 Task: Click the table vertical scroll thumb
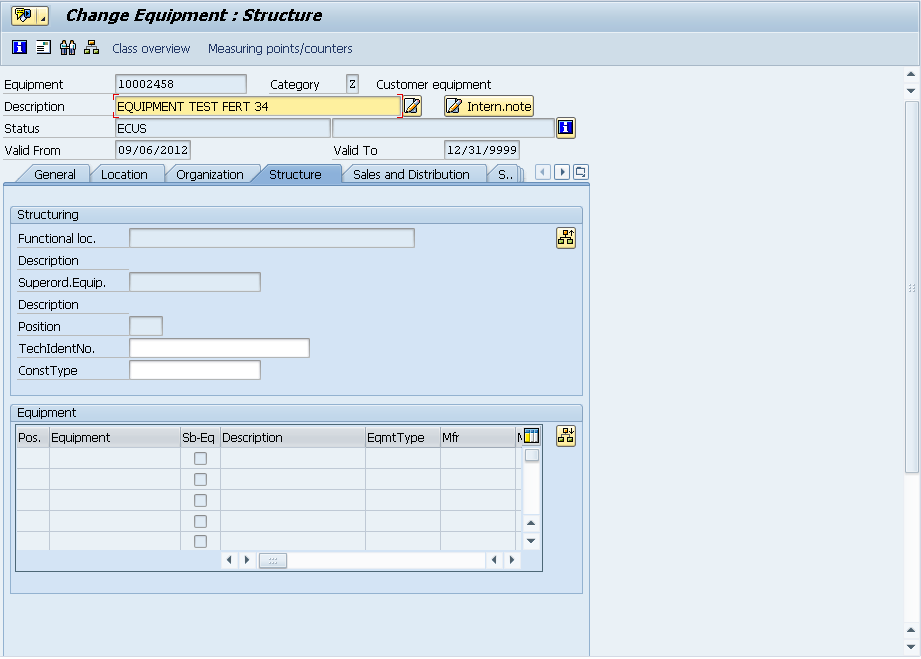[x=532, y=455]
